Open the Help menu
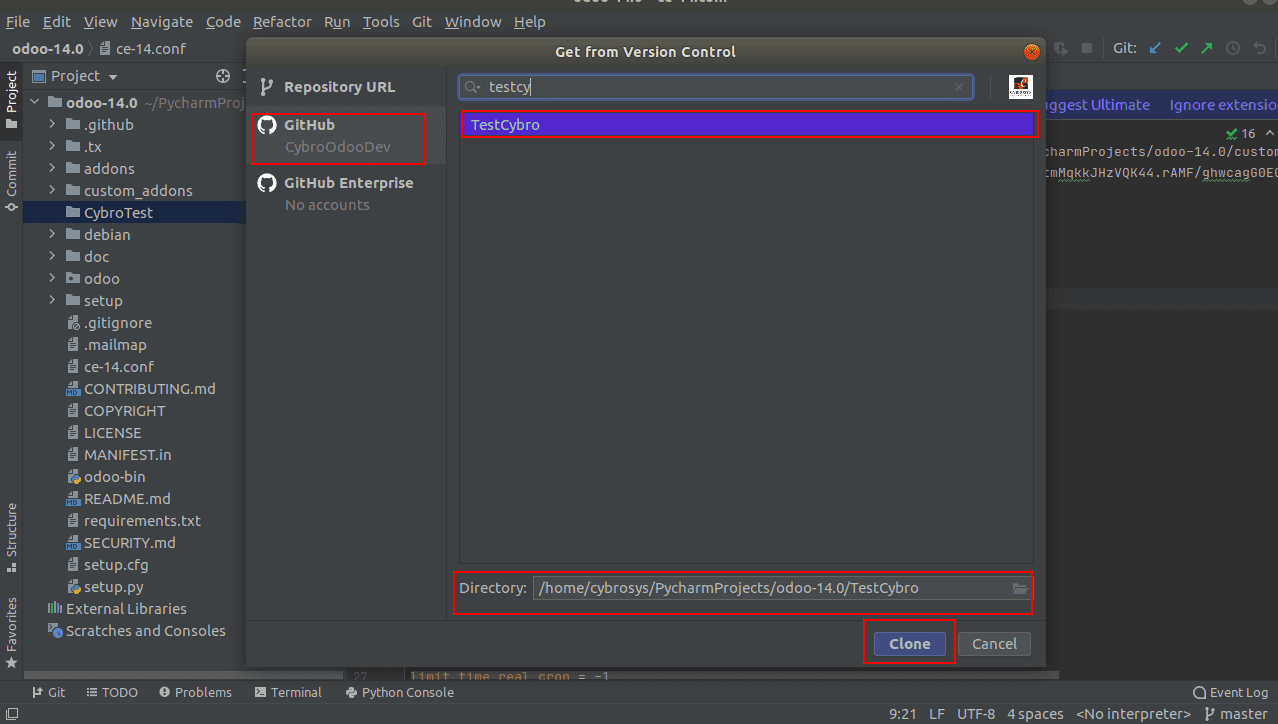 click(x=530, y=21)
